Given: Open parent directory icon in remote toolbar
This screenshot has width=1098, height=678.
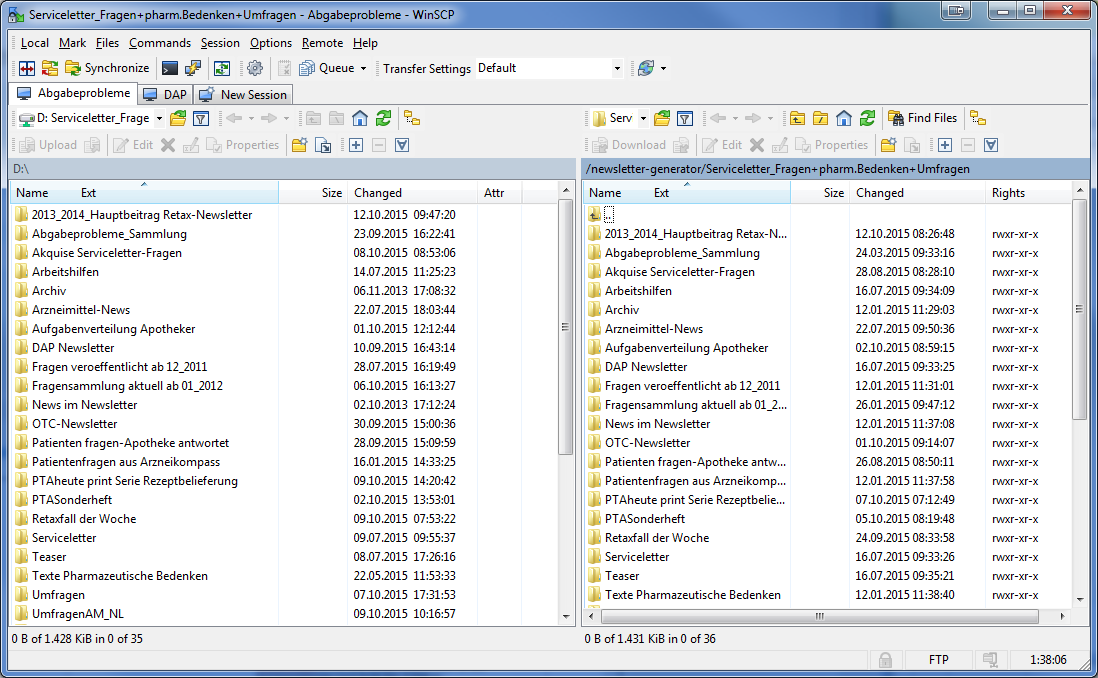Looking at the screenshot, I should point(798,118).
